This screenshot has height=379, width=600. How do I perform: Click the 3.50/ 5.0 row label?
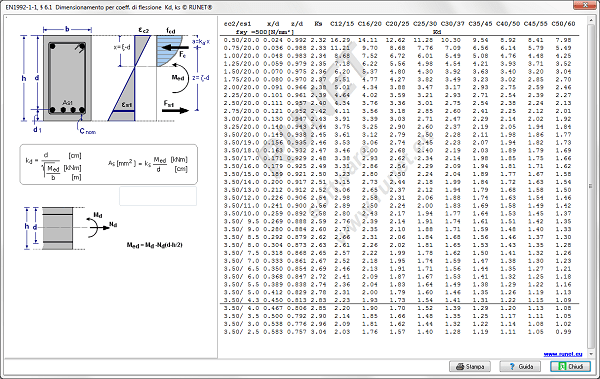click(241, 292)
